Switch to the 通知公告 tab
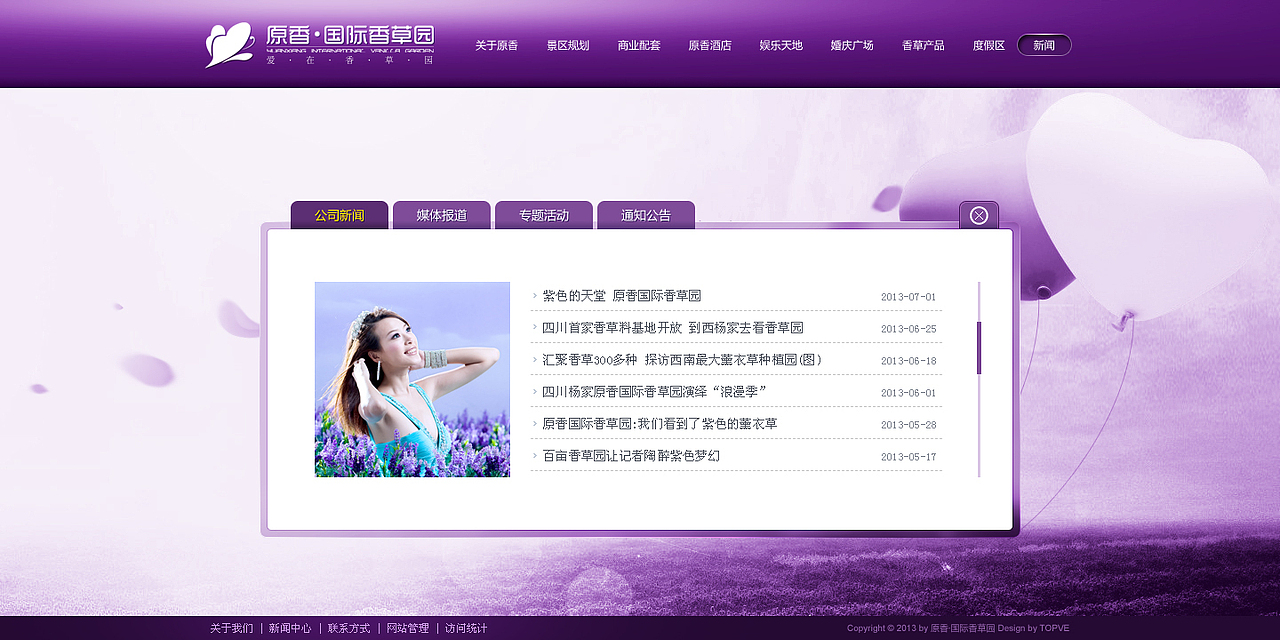 point(646,215)
